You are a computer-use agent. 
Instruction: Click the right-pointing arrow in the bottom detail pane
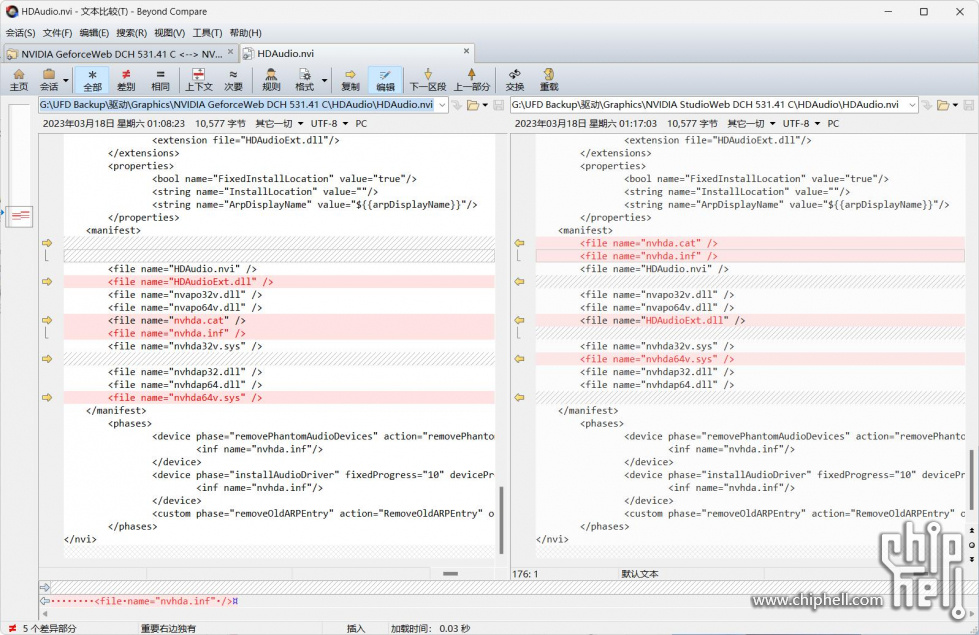45,588
